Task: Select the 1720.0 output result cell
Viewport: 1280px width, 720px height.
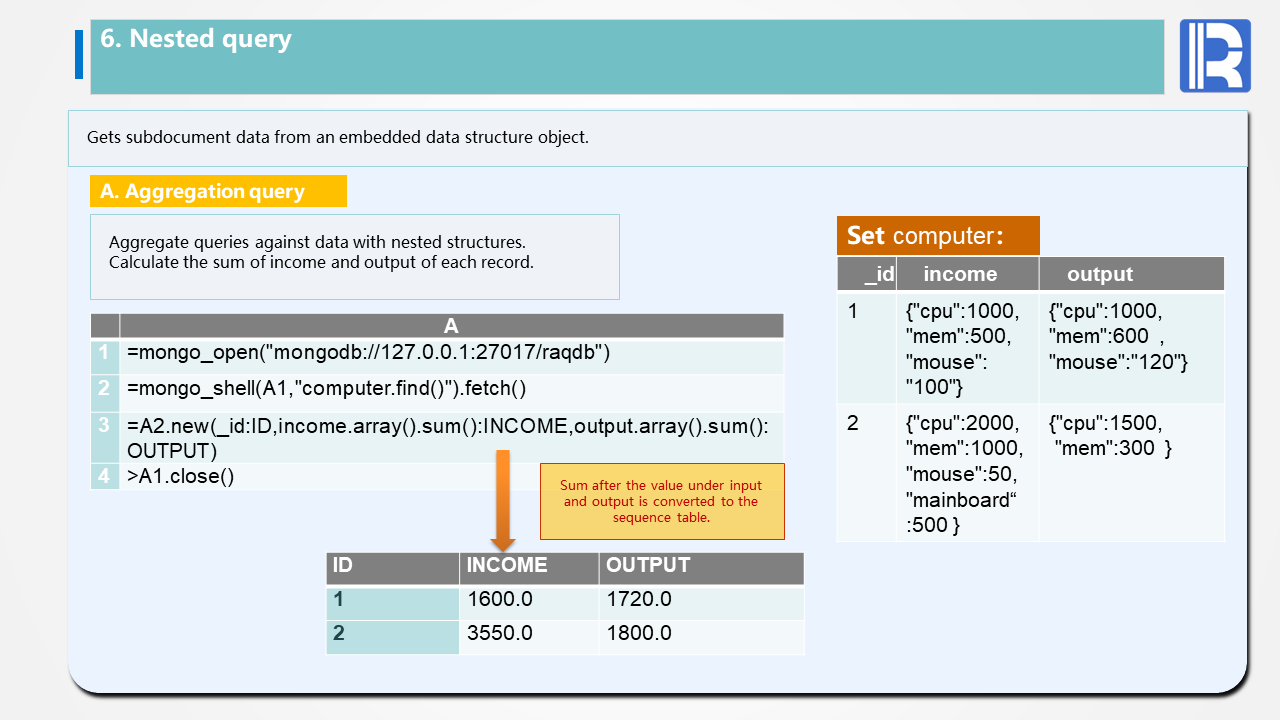Action: coord(701,600)
